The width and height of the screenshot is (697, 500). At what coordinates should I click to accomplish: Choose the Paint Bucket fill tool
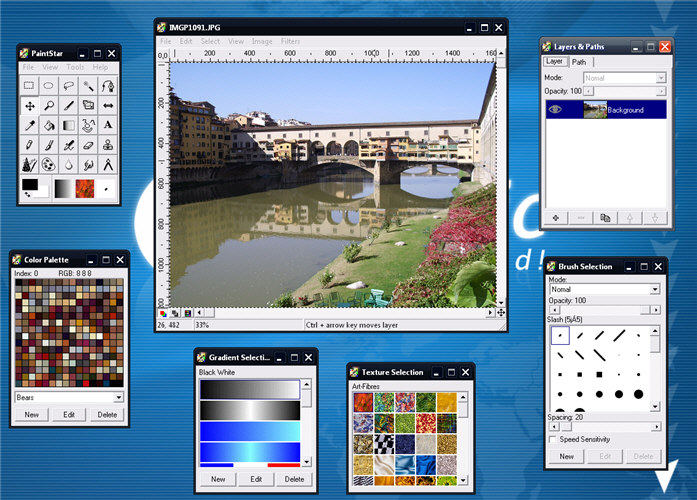(49, 125)
